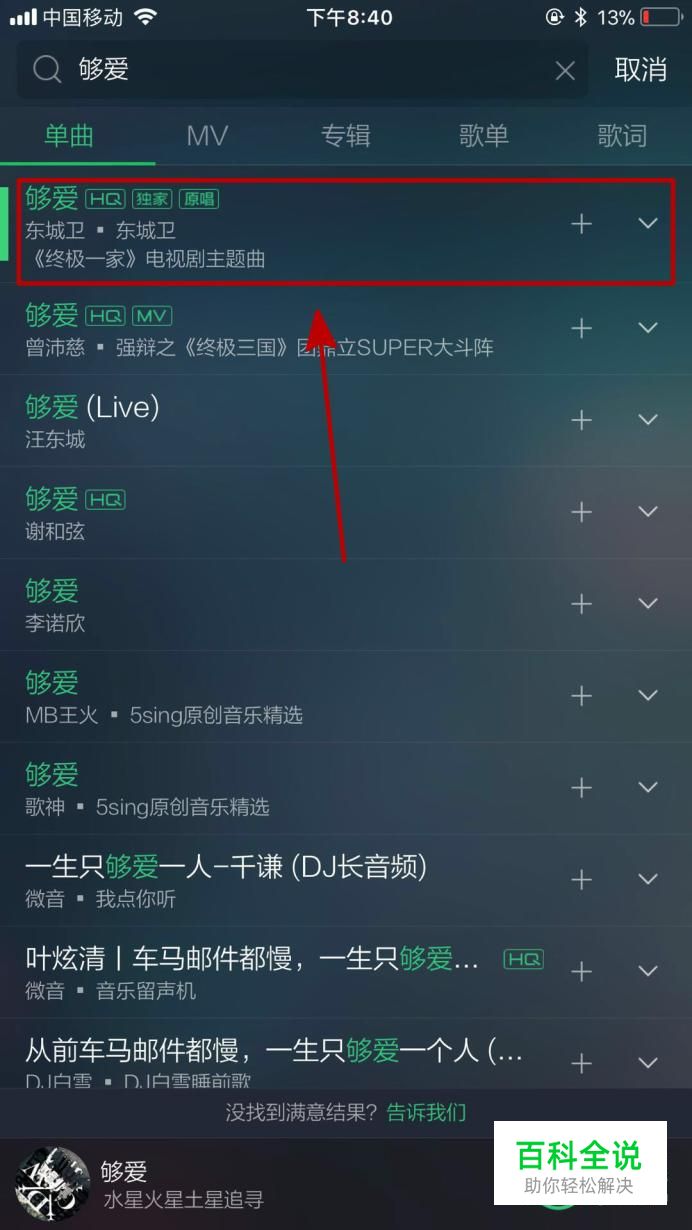Add MB王火 够爱 with the plus icon
The image size is (692, 1230).
[581, 696]
